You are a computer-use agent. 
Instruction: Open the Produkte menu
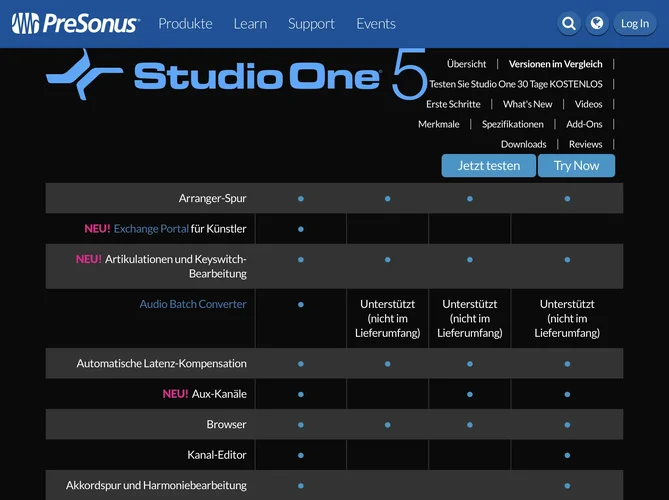tap(185, 24)
